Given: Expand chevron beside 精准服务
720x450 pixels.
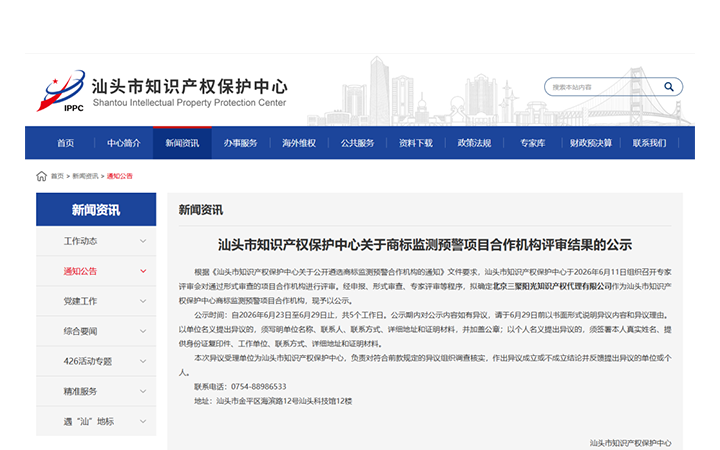Looking at the screenshot, I should pos(143,391).
